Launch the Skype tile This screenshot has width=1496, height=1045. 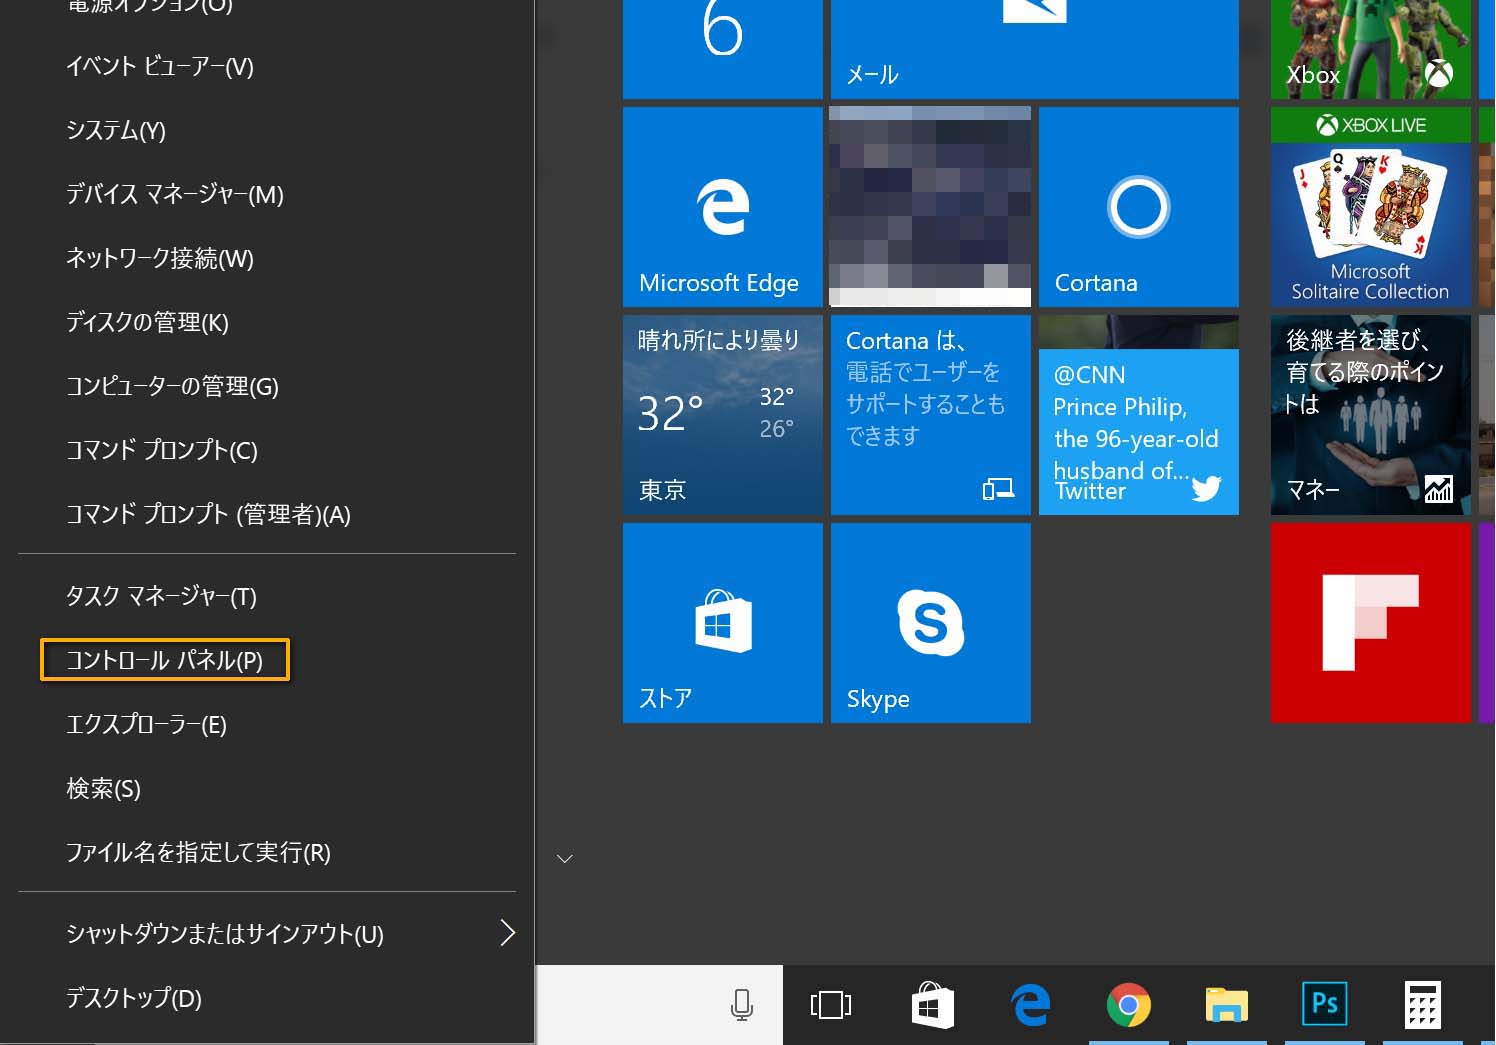[931, 623]
